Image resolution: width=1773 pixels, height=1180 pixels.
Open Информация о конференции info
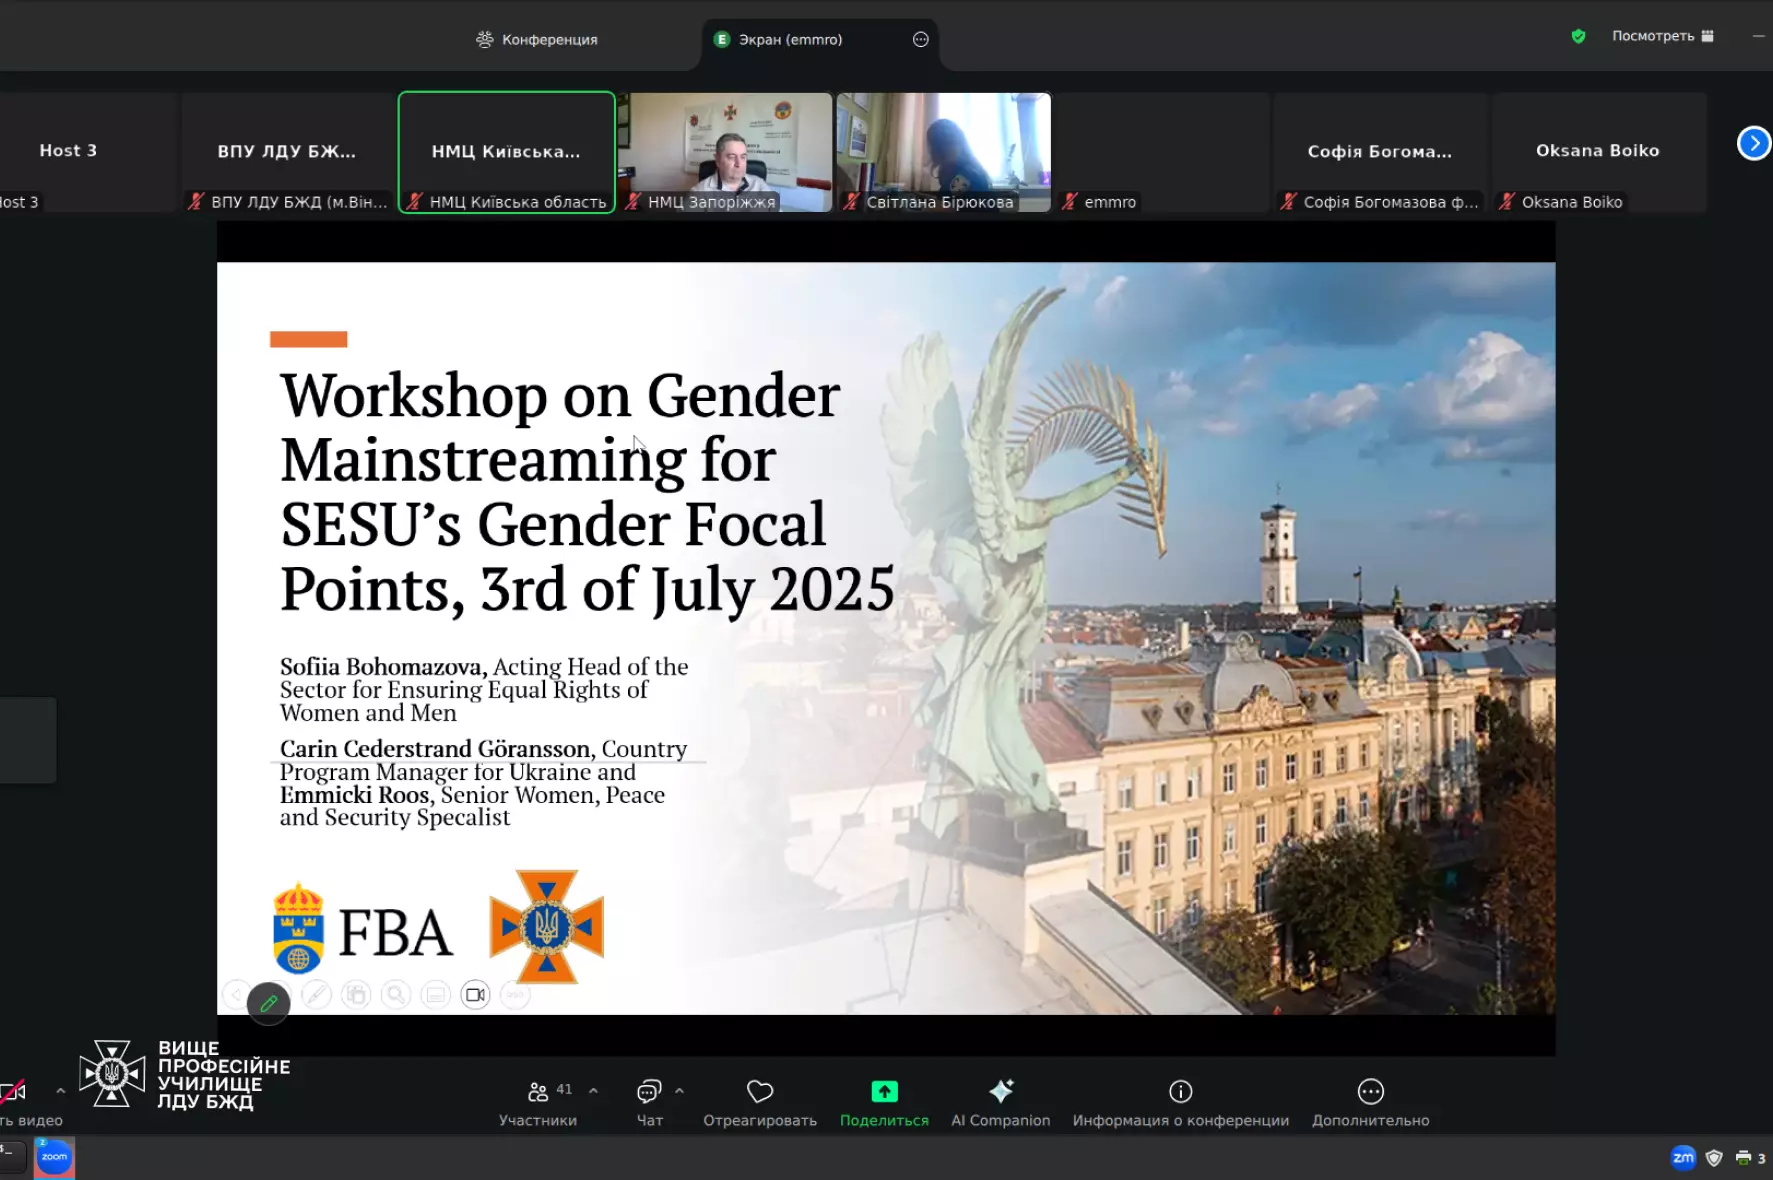pos(1180,1103)
